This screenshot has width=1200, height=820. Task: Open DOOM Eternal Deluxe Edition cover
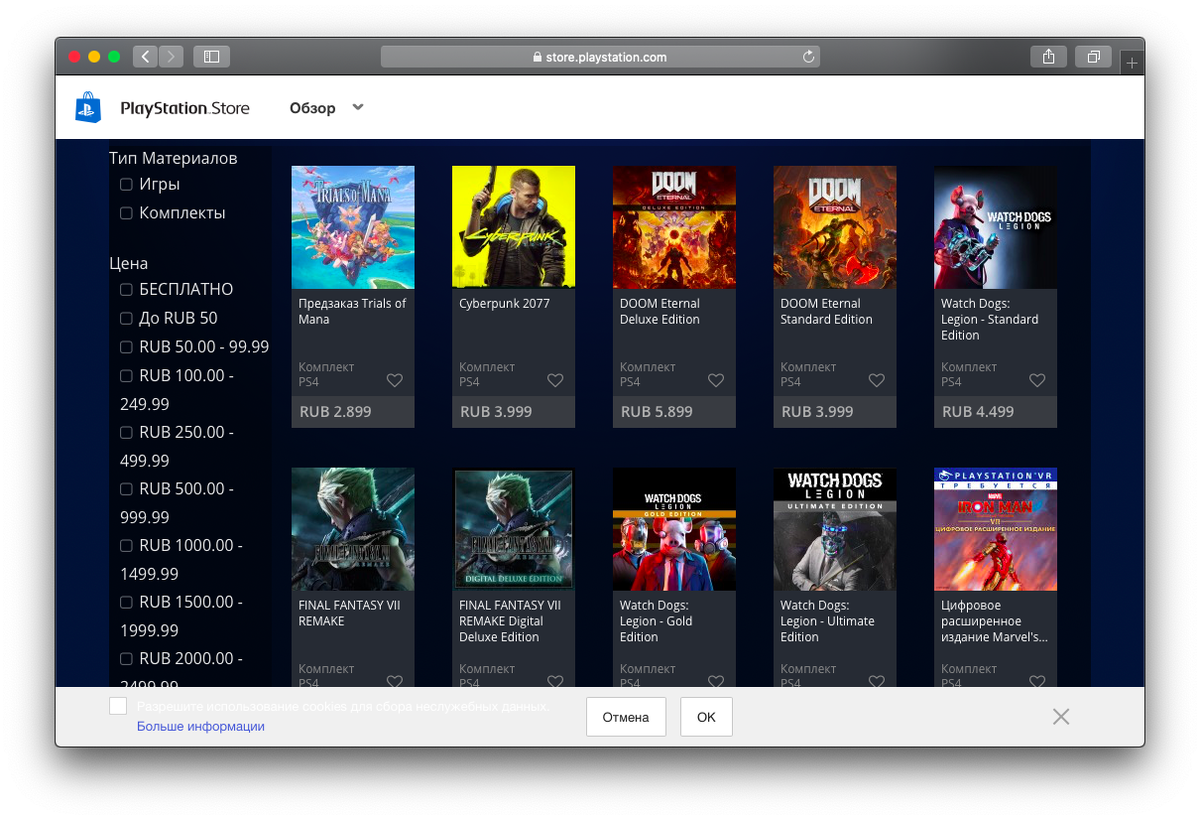click(674, 227)
